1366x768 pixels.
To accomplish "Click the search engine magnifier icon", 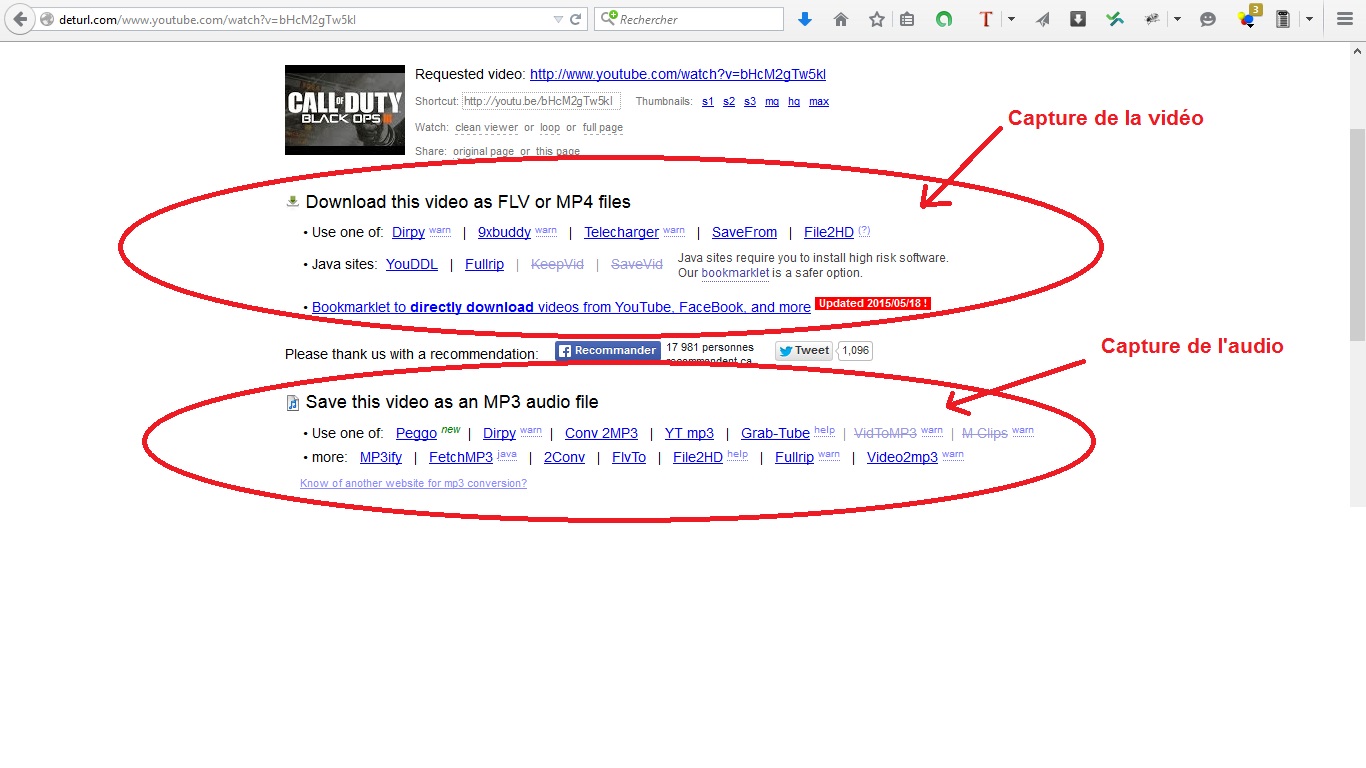I will click(x=608, y=19).
